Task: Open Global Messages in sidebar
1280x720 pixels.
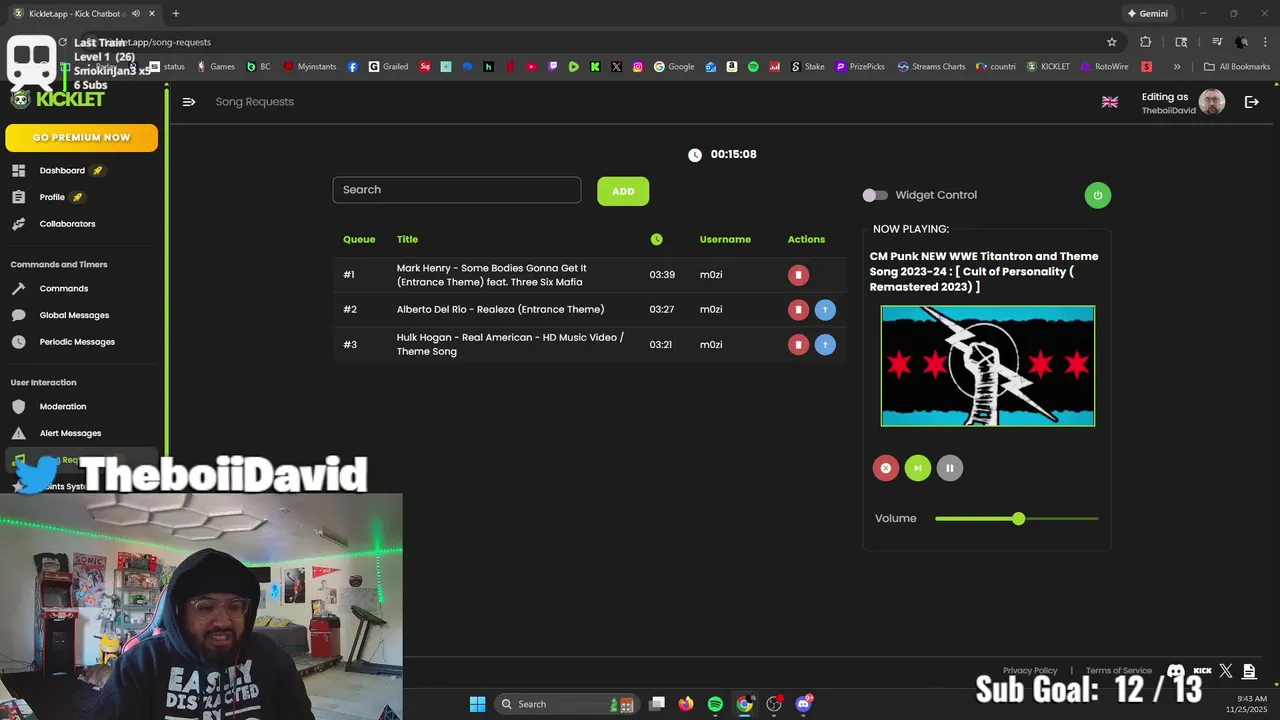Action: pyautogui.click(x=74, y=315)
